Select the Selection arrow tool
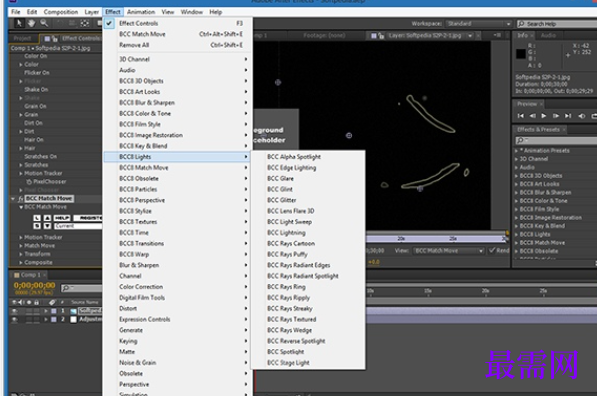This screenshot has width=597, height=396. [x=18, y=23]
